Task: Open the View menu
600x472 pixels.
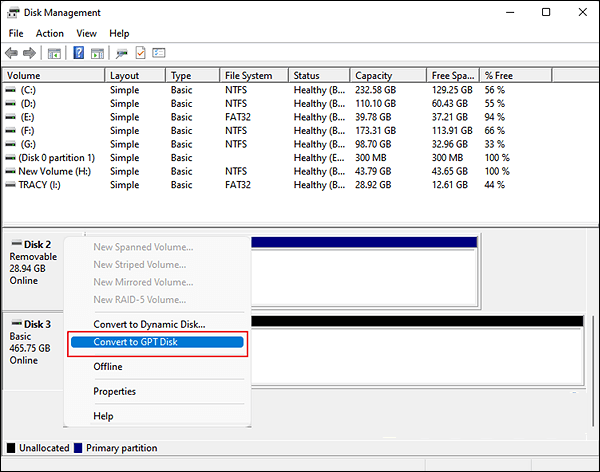Action: point(86,33)
